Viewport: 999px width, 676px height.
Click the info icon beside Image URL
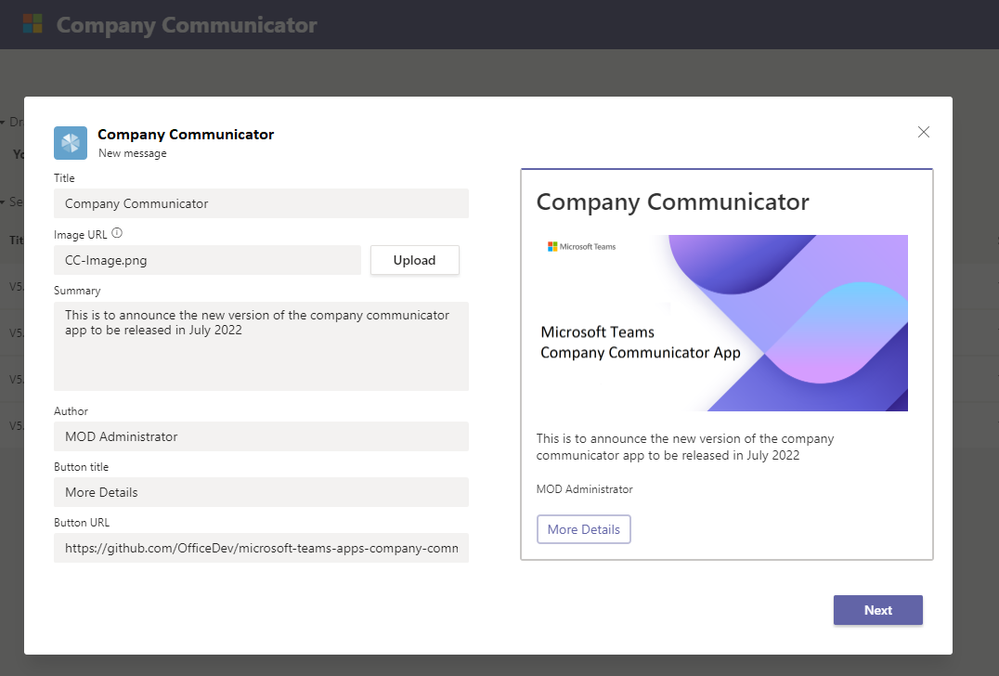tap(117, 233)
